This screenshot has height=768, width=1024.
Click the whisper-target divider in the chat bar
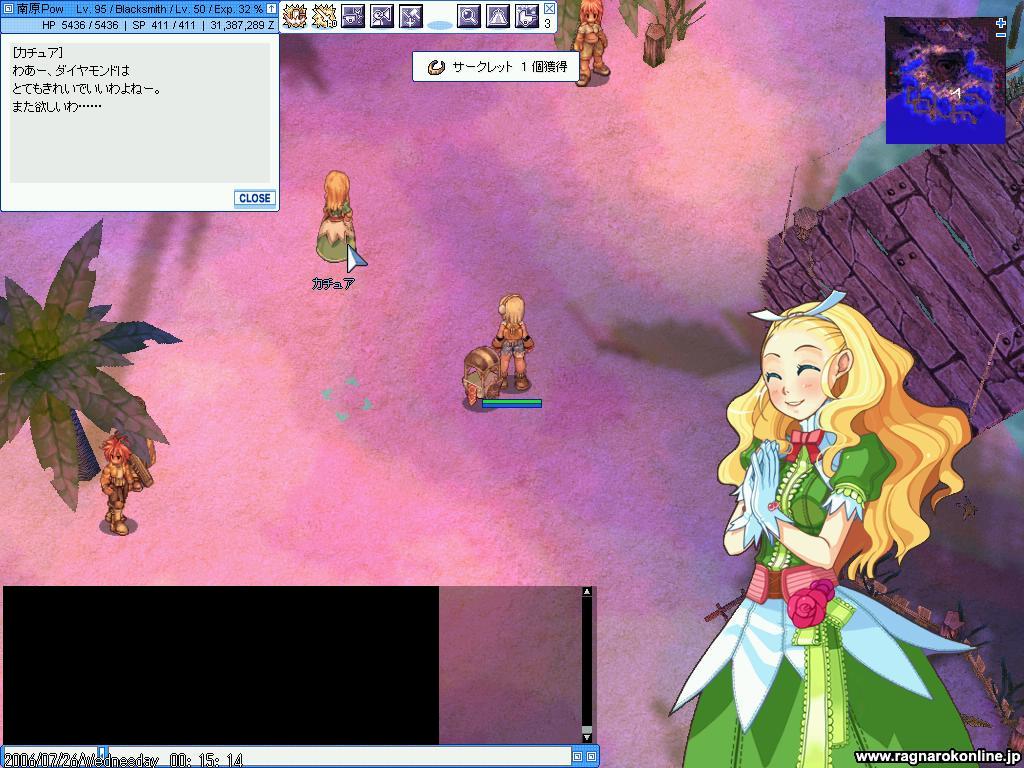[x=102, y=756]
